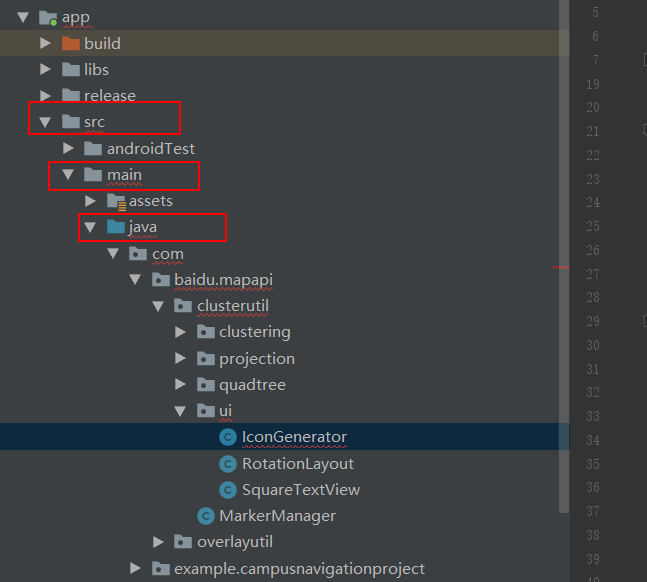The width and height of the screenshot is (647, 582).
Task: Click the quadtree package icon
Action: (206, 384)
